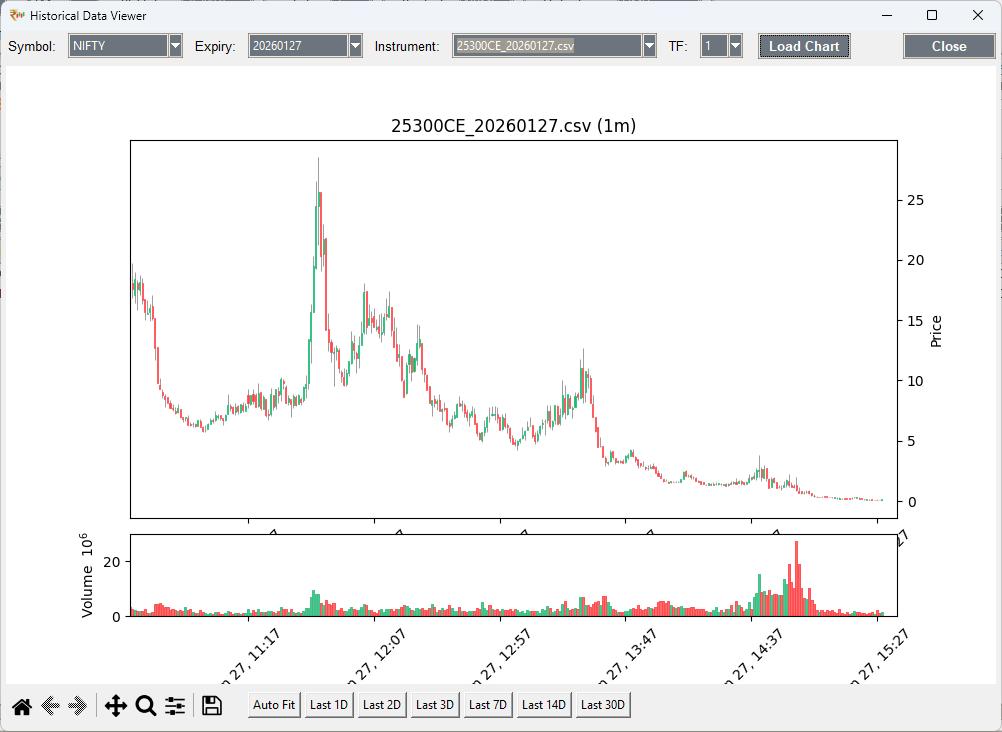This screenshot has height=732, width=1002.
Task: Save the chart using the floppy disk icon
Action: click(211, 705)
